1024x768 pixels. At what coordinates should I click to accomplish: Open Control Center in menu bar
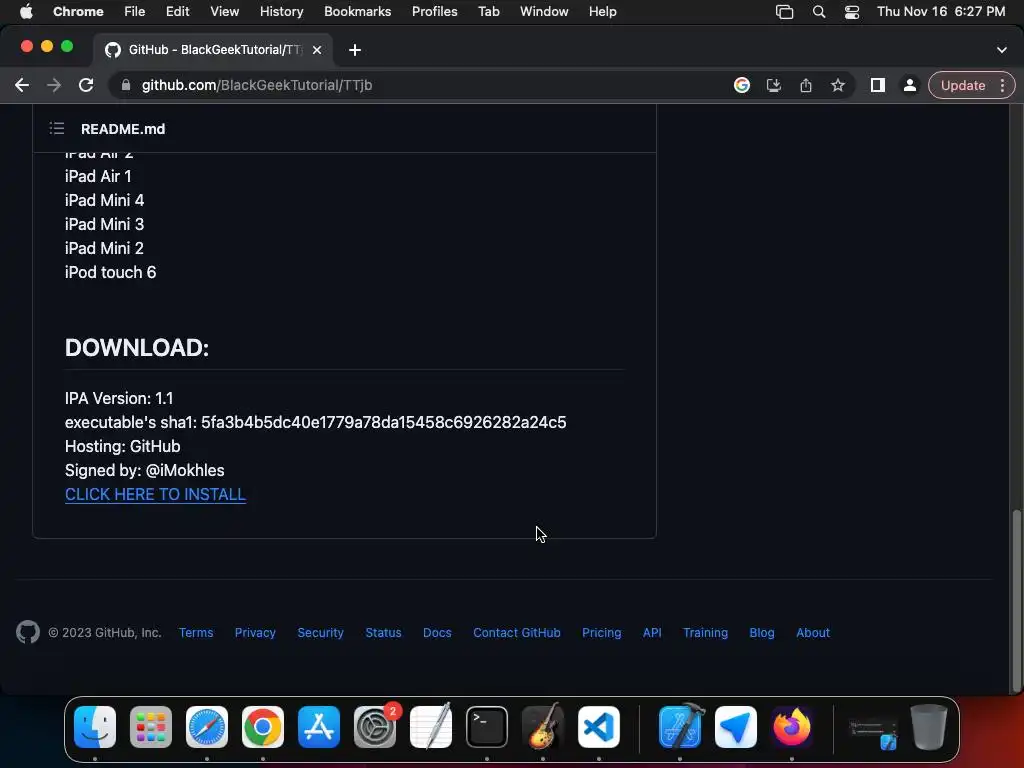852,12
